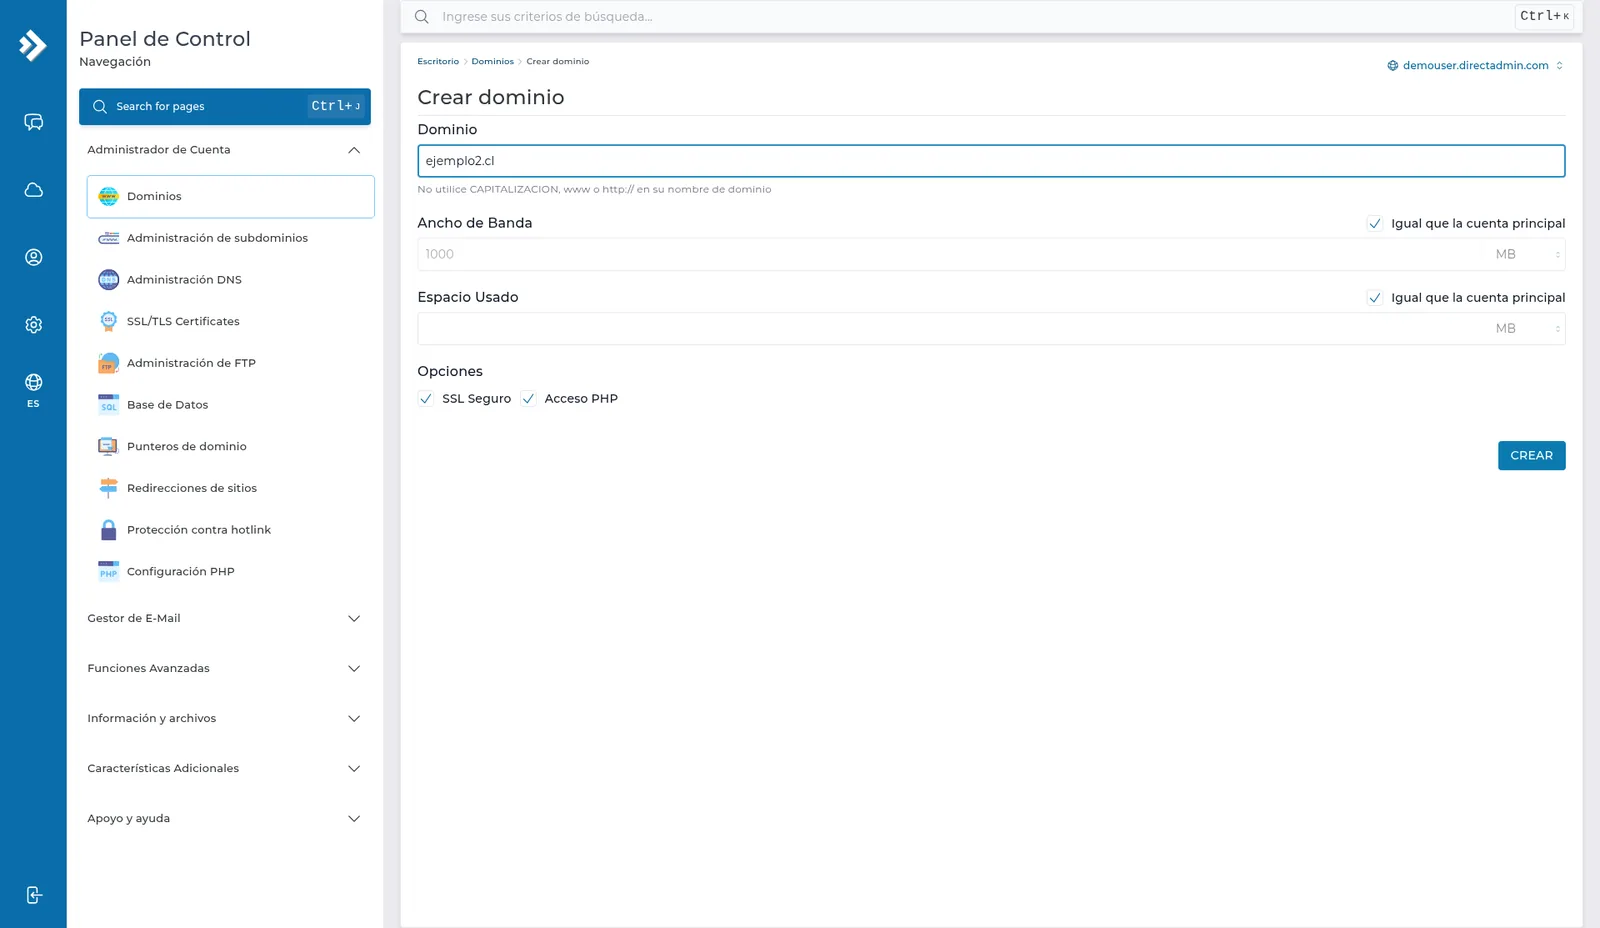Image resolution: width=1600 pixels, height=928 pixels.
Task: Click the ES language globe icon
Action: click(x=33, y=389)
